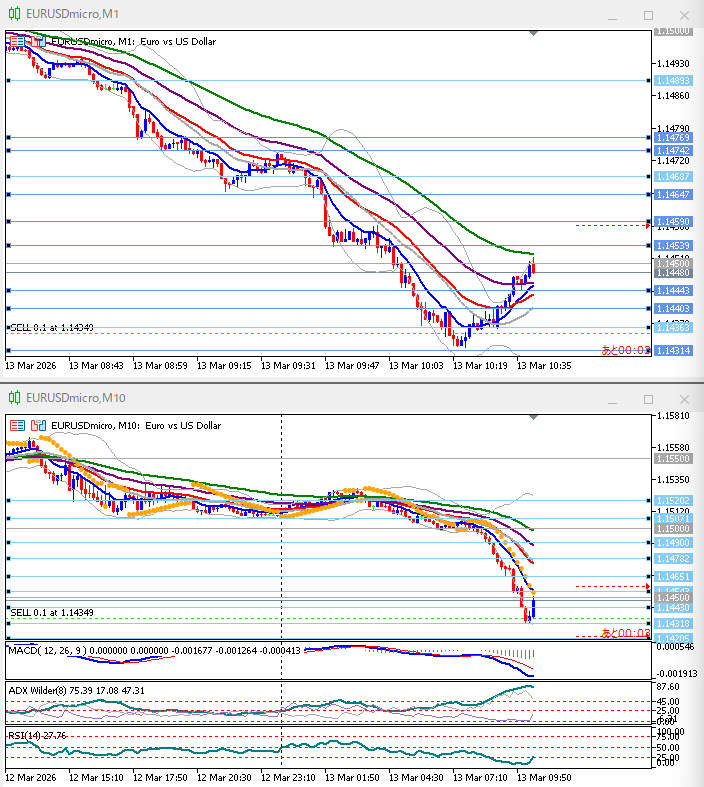The image size is (704, 787).
Task: Click the chart shift triangle on M1 chart
Action: coord(532,33)
